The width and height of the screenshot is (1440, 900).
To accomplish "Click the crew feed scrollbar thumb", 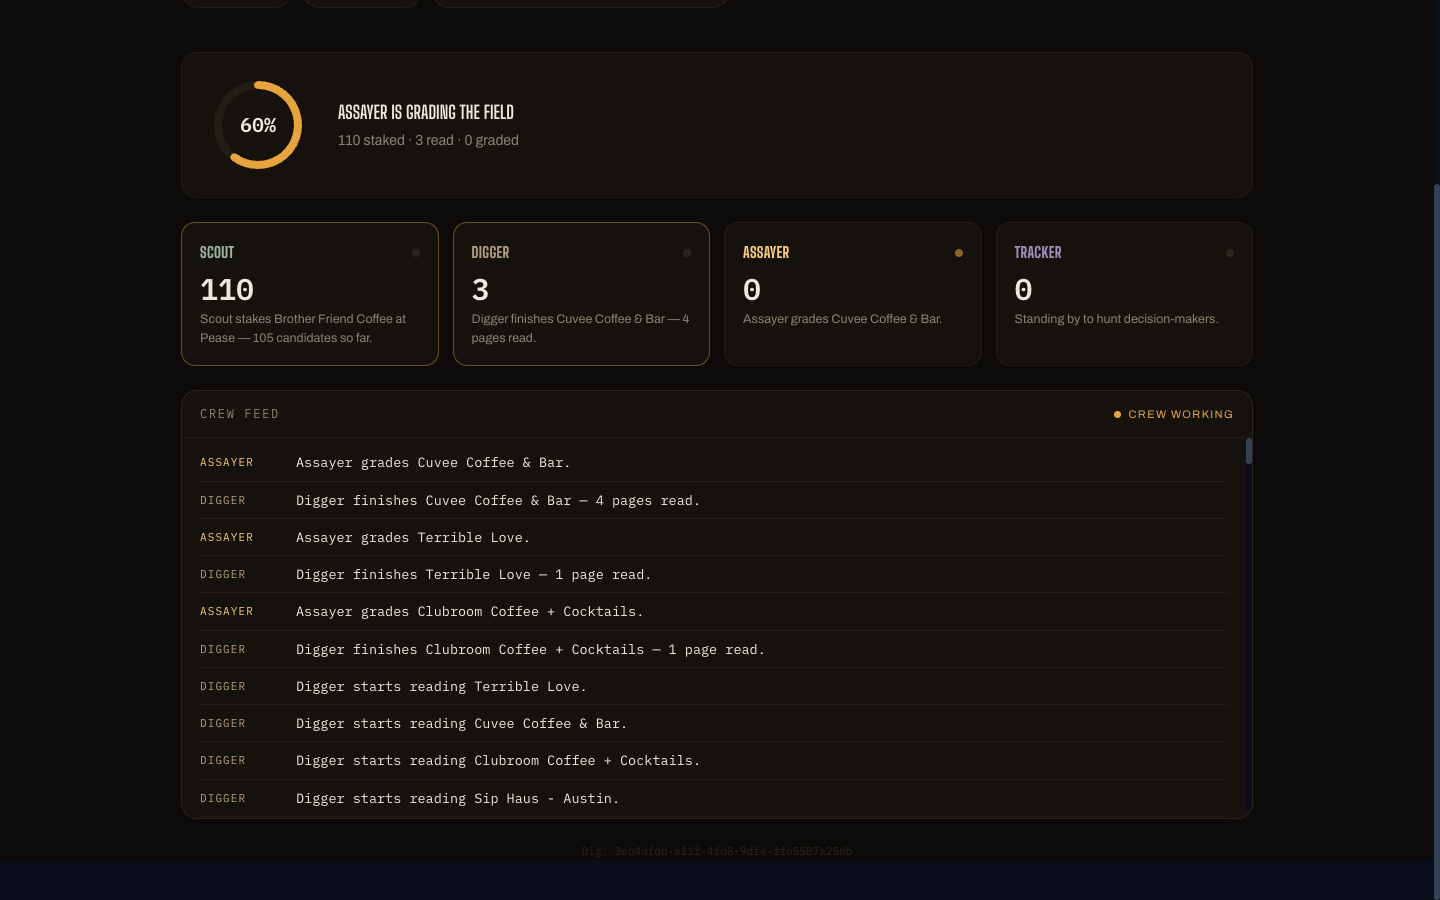I will click(1249, 451).
